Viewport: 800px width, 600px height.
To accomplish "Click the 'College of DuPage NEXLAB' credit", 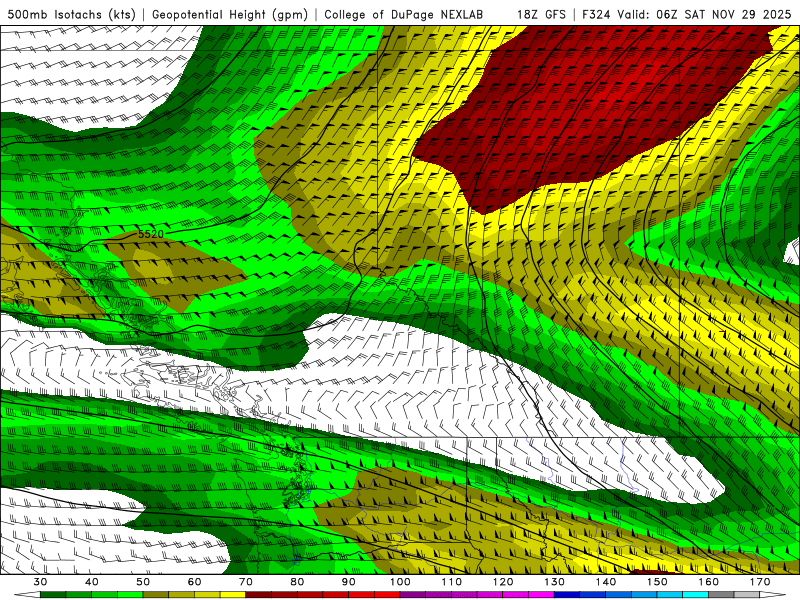I will coord(403,14).
